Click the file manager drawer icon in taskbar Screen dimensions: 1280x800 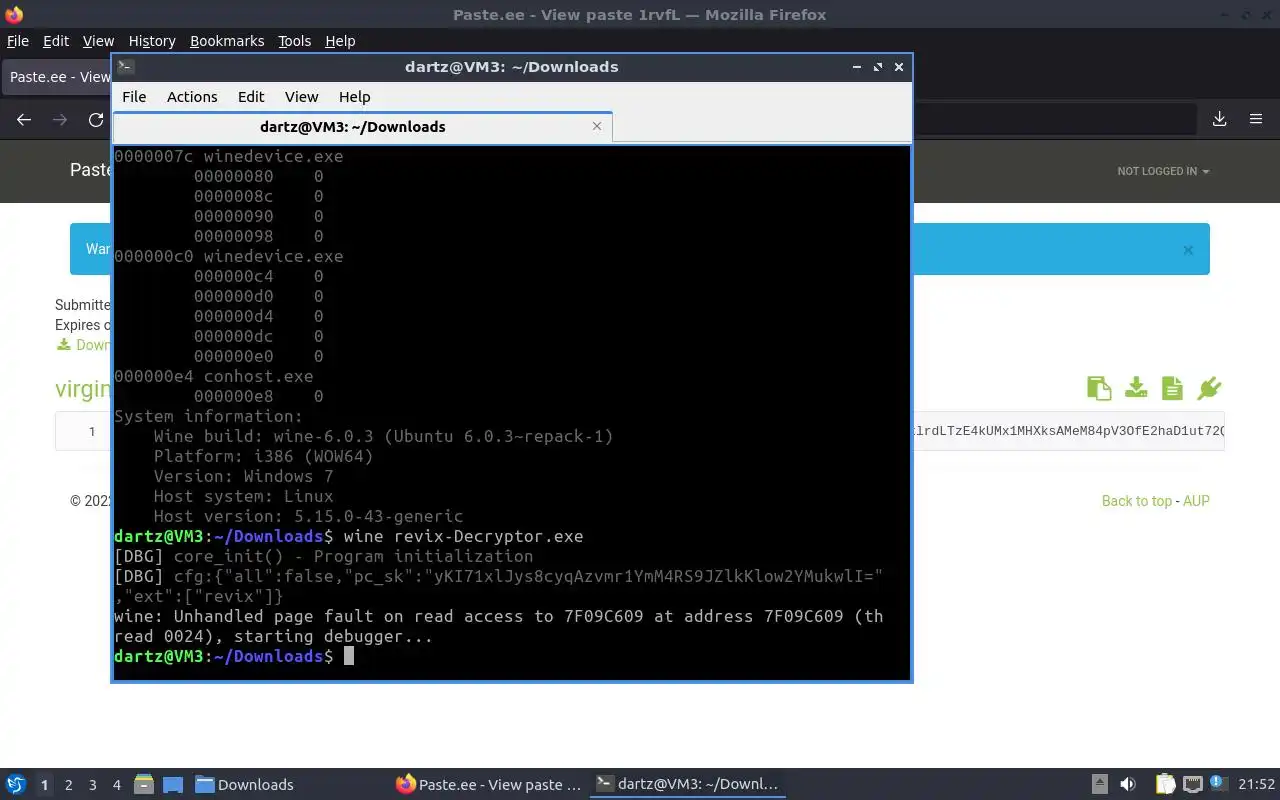(x=143, y=784)
